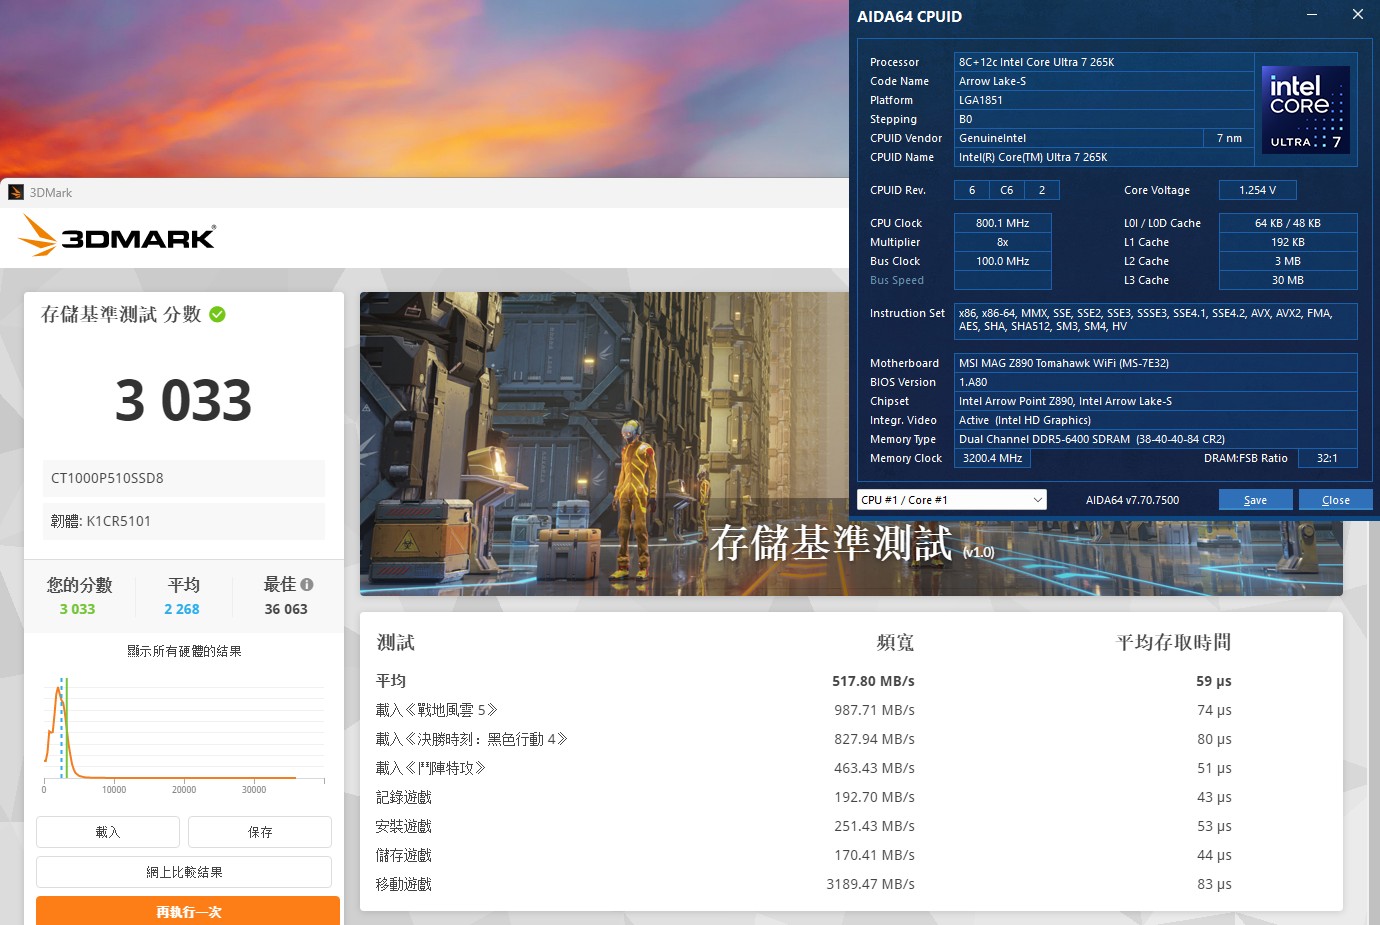Image resolution: width=1380 pixels, height=925 pixels.
Task: Click the L3 Cache value 30 MB
Action: (x=1288, y=280)
